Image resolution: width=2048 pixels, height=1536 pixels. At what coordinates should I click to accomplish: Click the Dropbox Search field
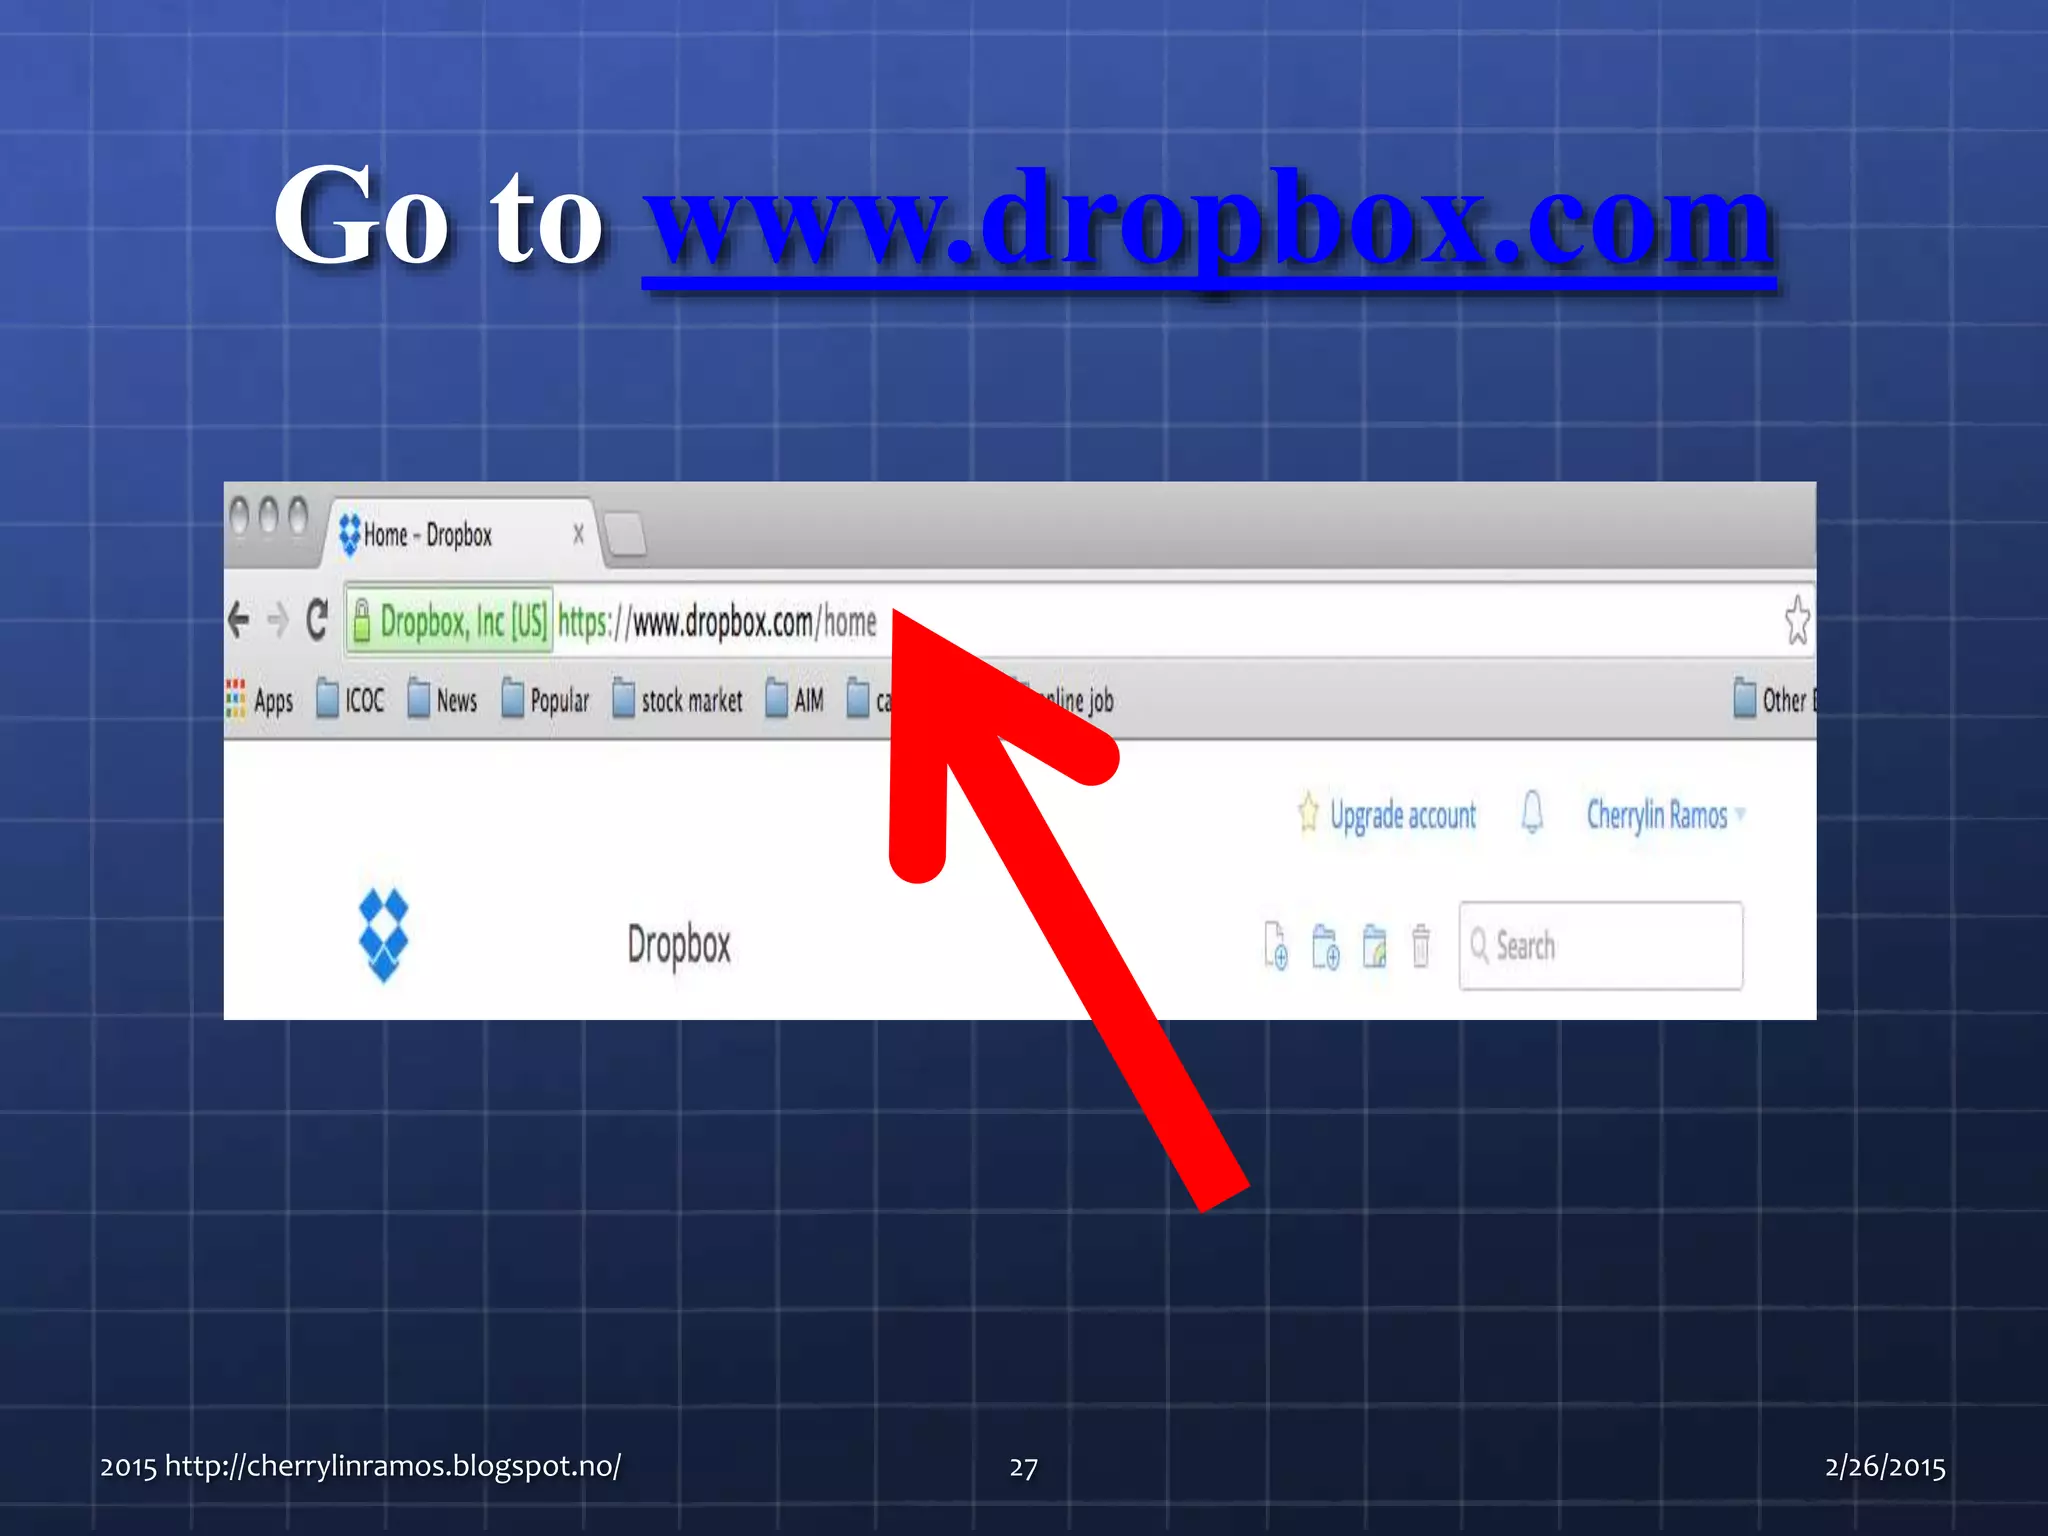click(1601, 946)
